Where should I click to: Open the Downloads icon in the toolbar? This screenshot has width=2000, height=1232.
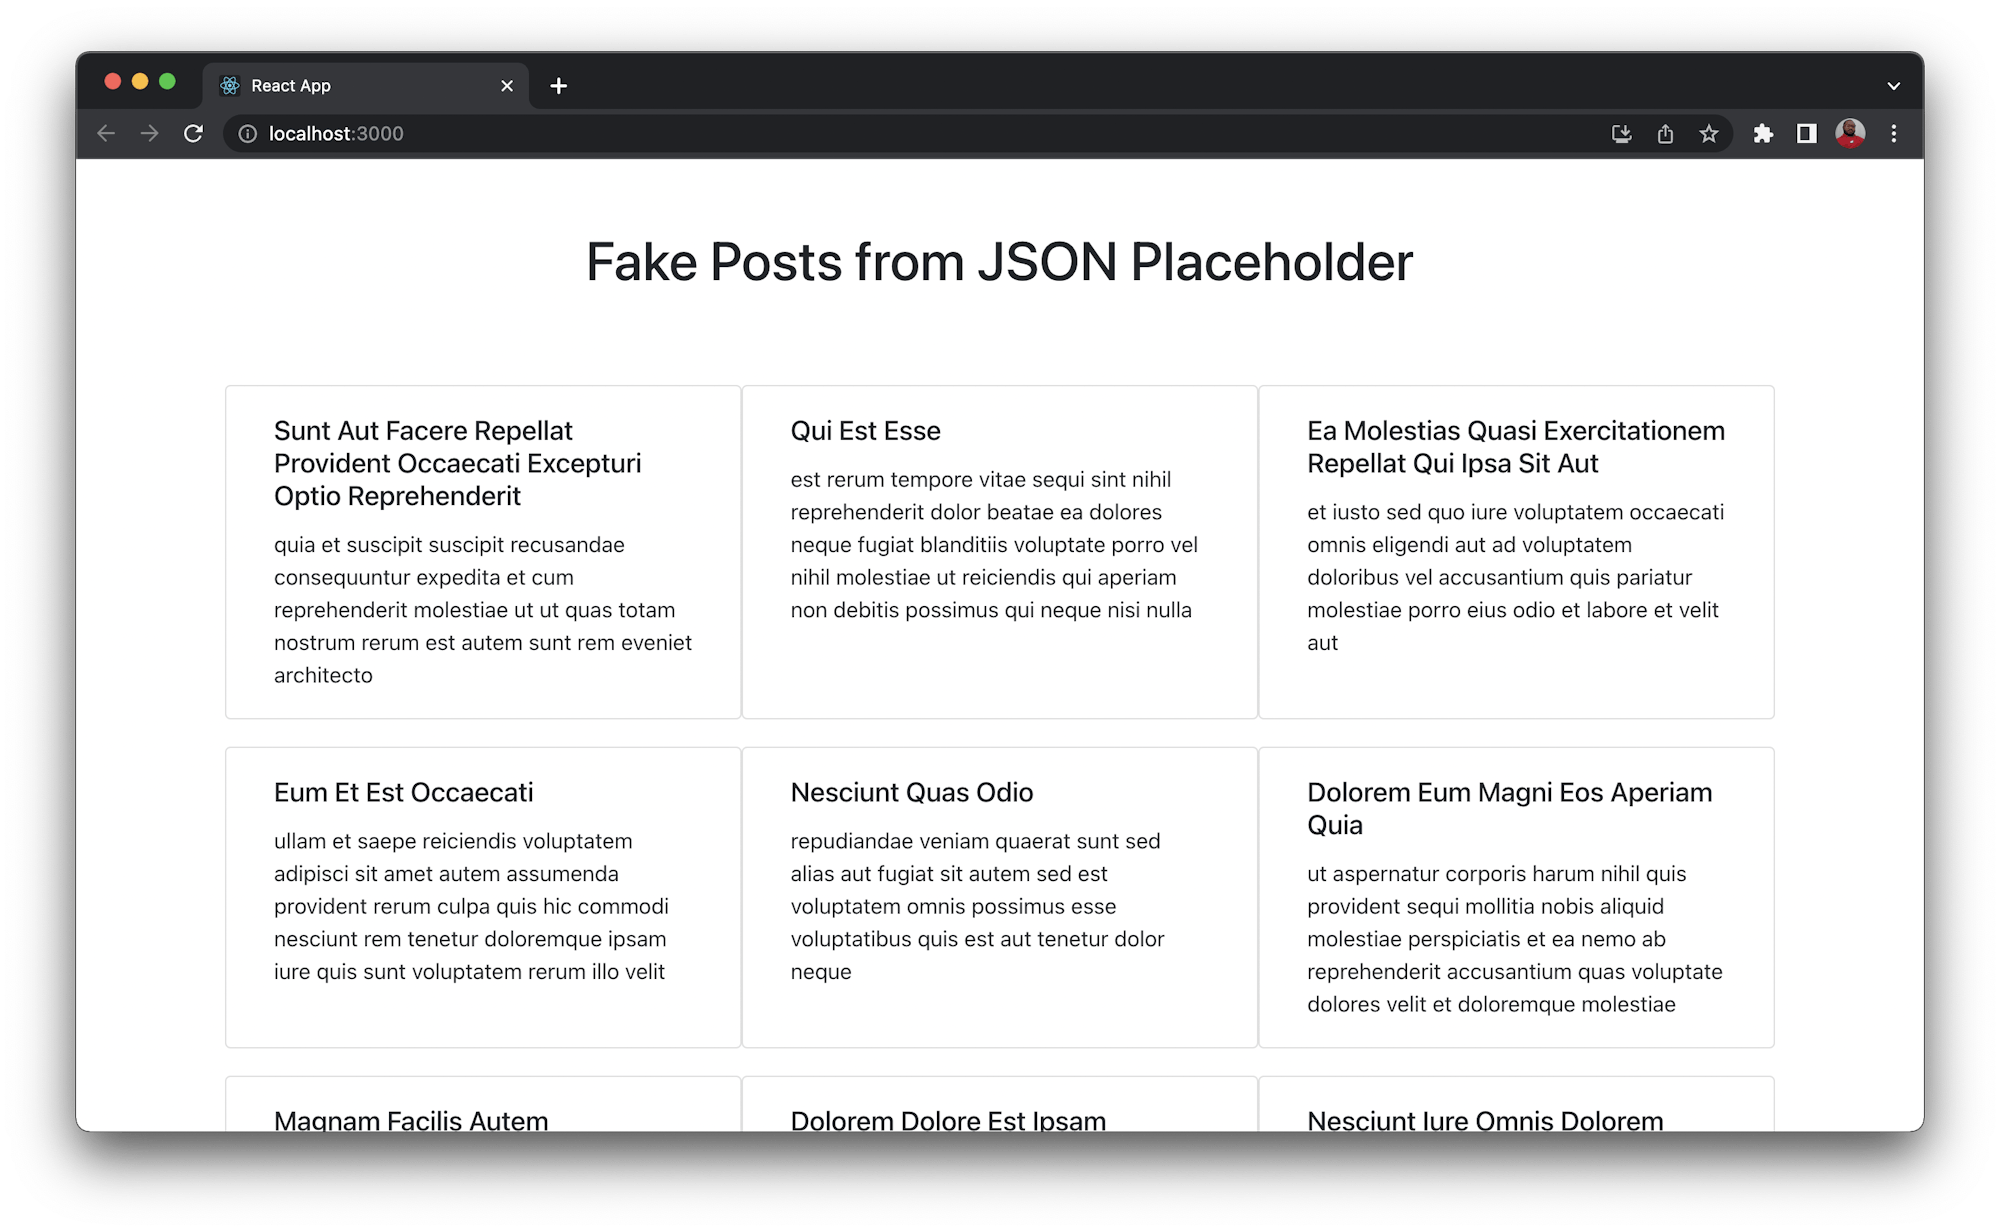pos(1622,133)
